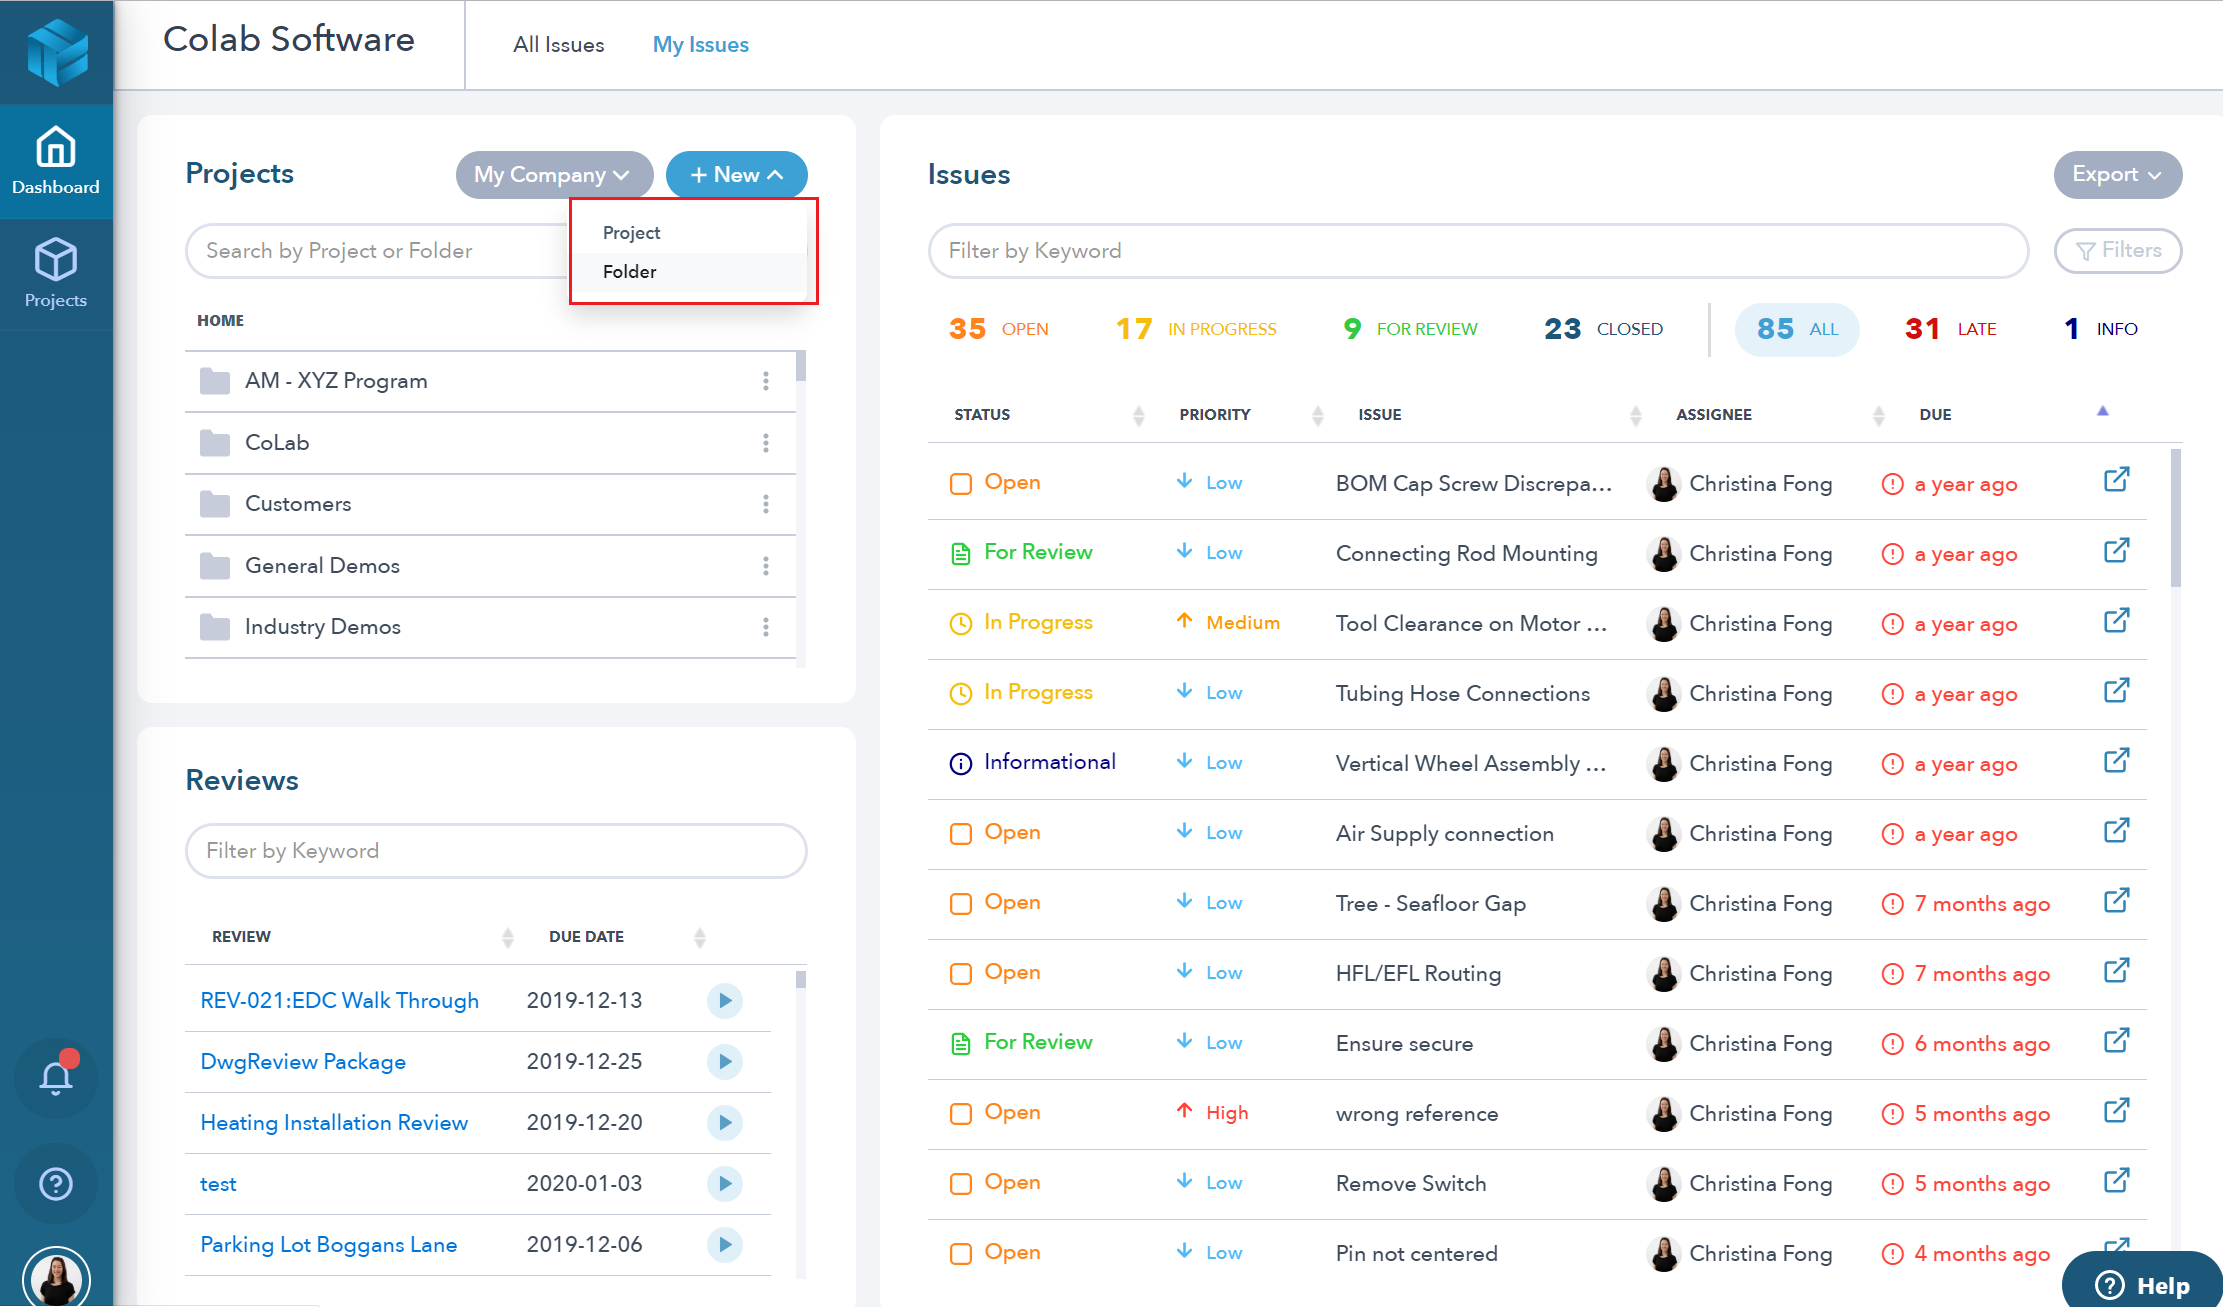Open wrong reference issue externally
The image size is (2223, 1307).
pos(2116,1110)
